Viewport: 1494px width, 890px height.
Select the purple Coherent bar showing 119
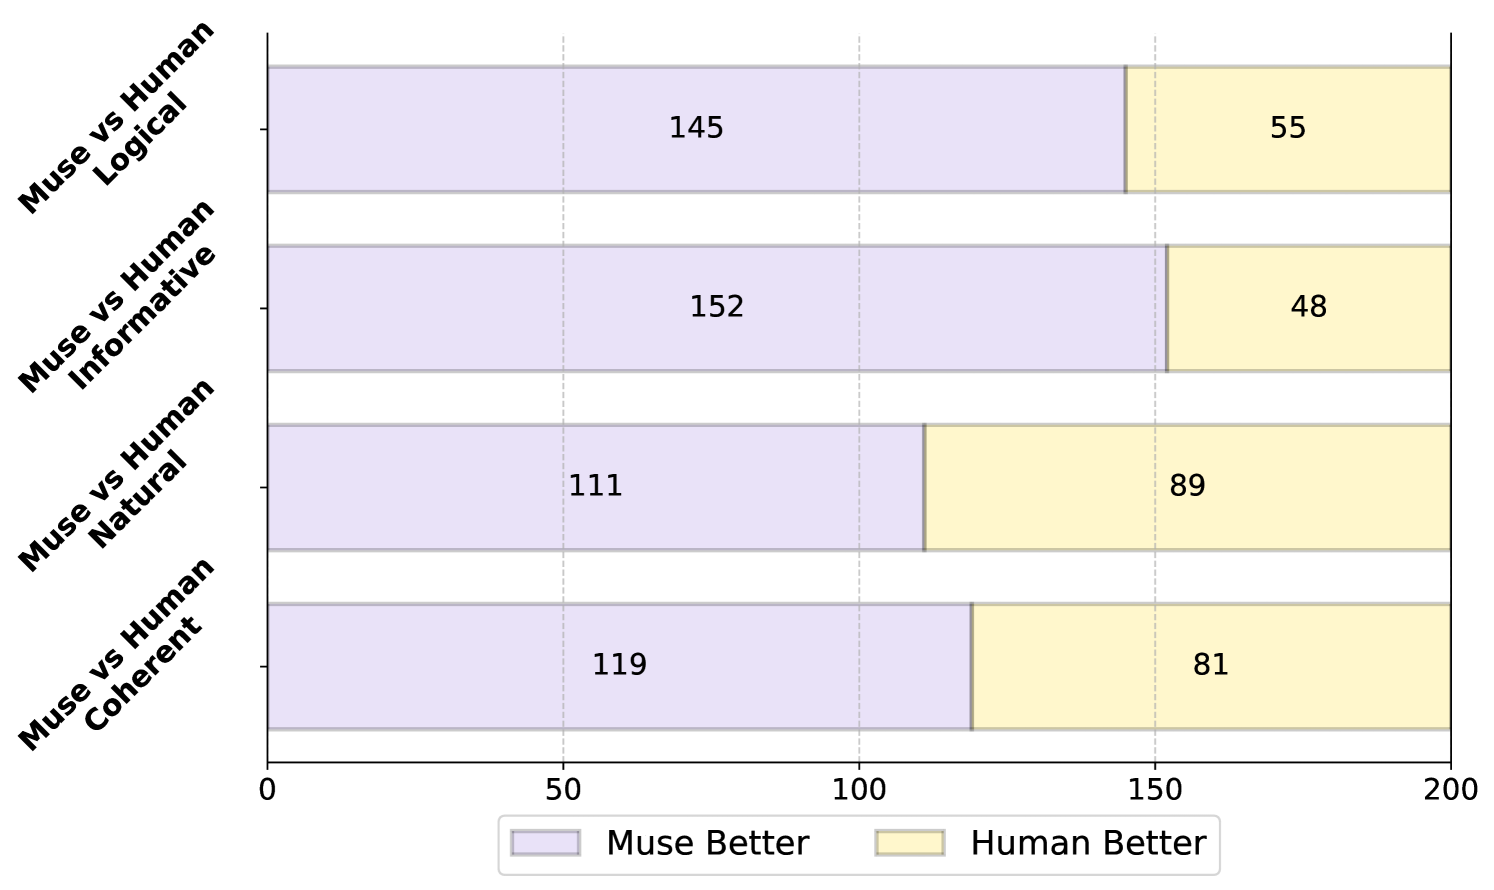point(619,666)
